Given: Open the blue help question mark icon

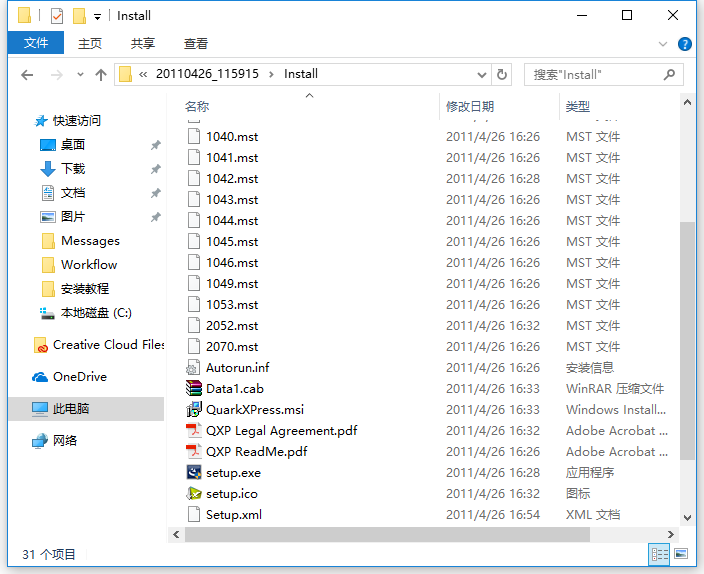Looking at the screenshot, I should [x=685, y=44].
